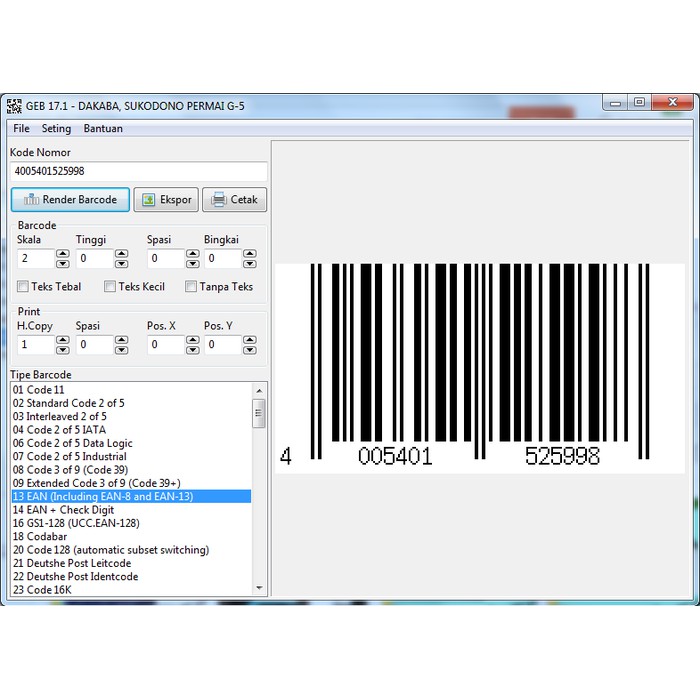700x700 pixels.
Task: Increase the Skala value with up arrow
Action: click(62, 254)
